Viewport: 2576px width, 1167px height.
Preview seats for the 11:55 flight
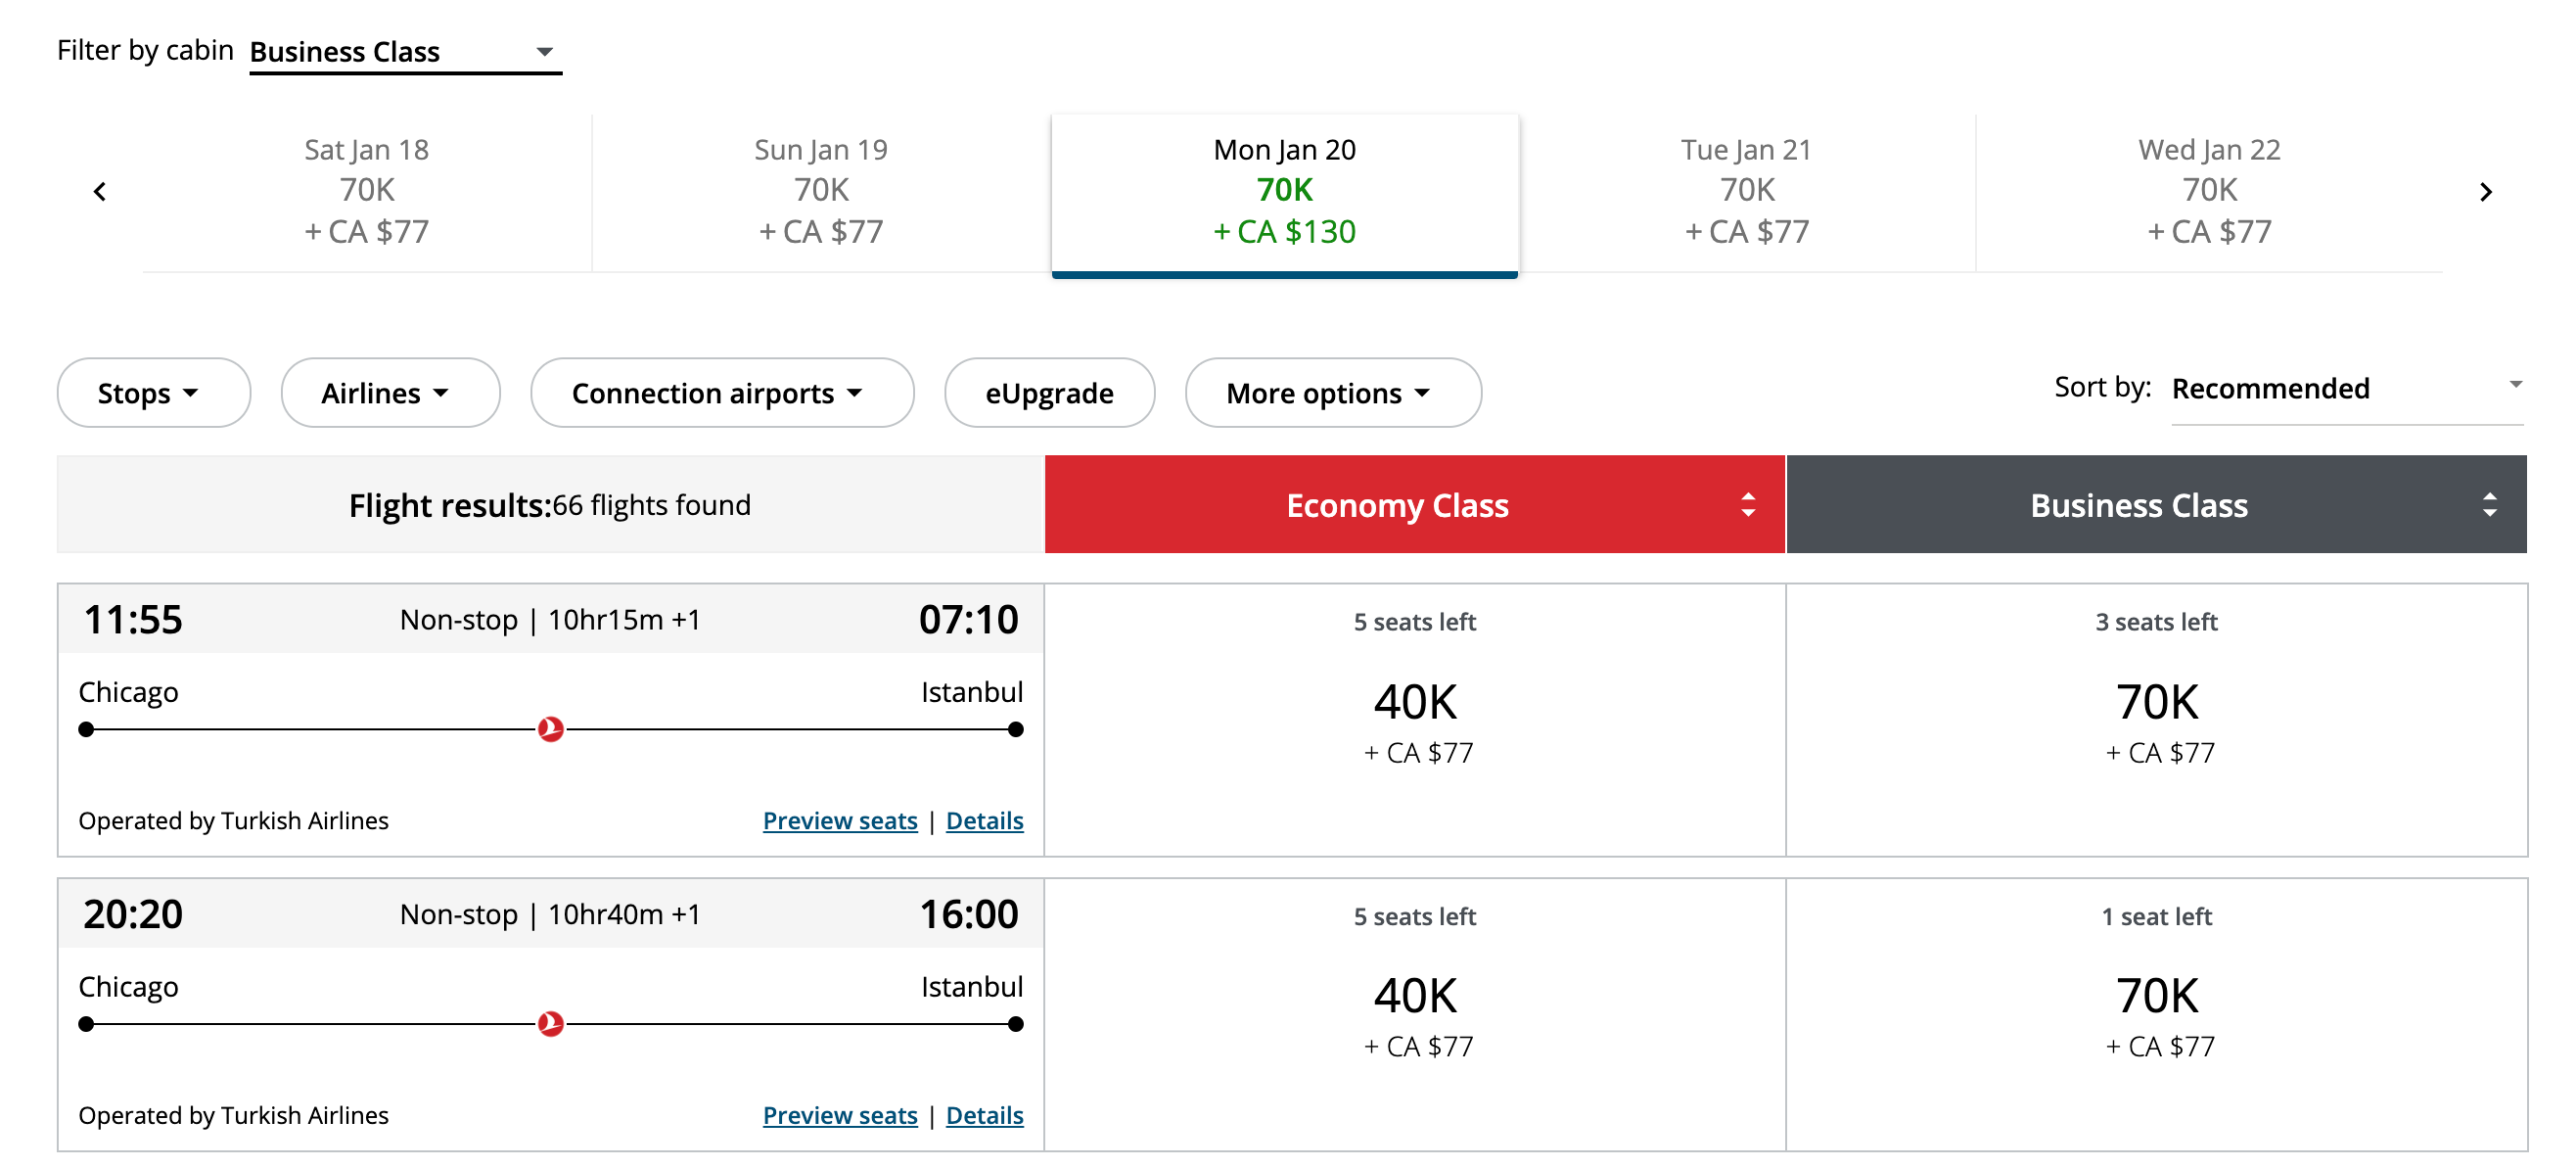(839, 821)
